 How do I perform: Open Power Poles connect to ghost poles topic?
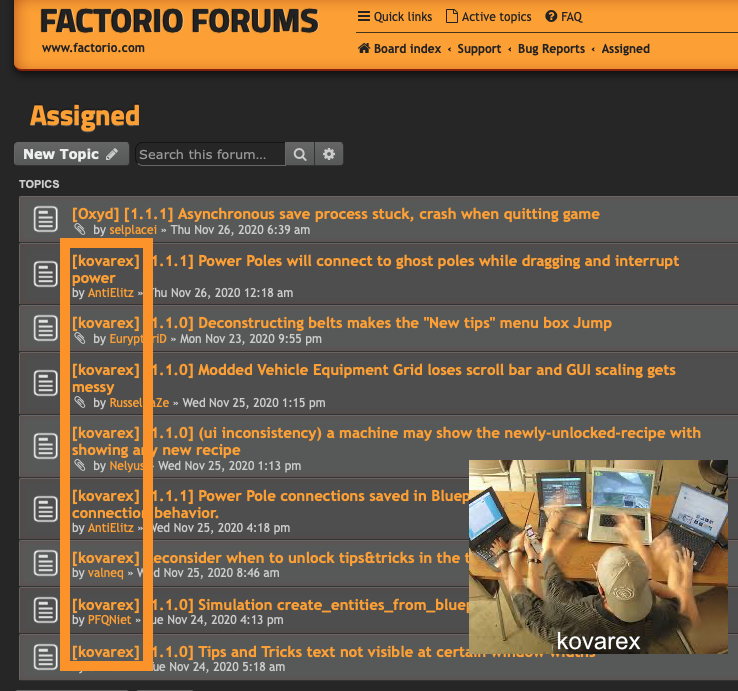coord(375,269)
